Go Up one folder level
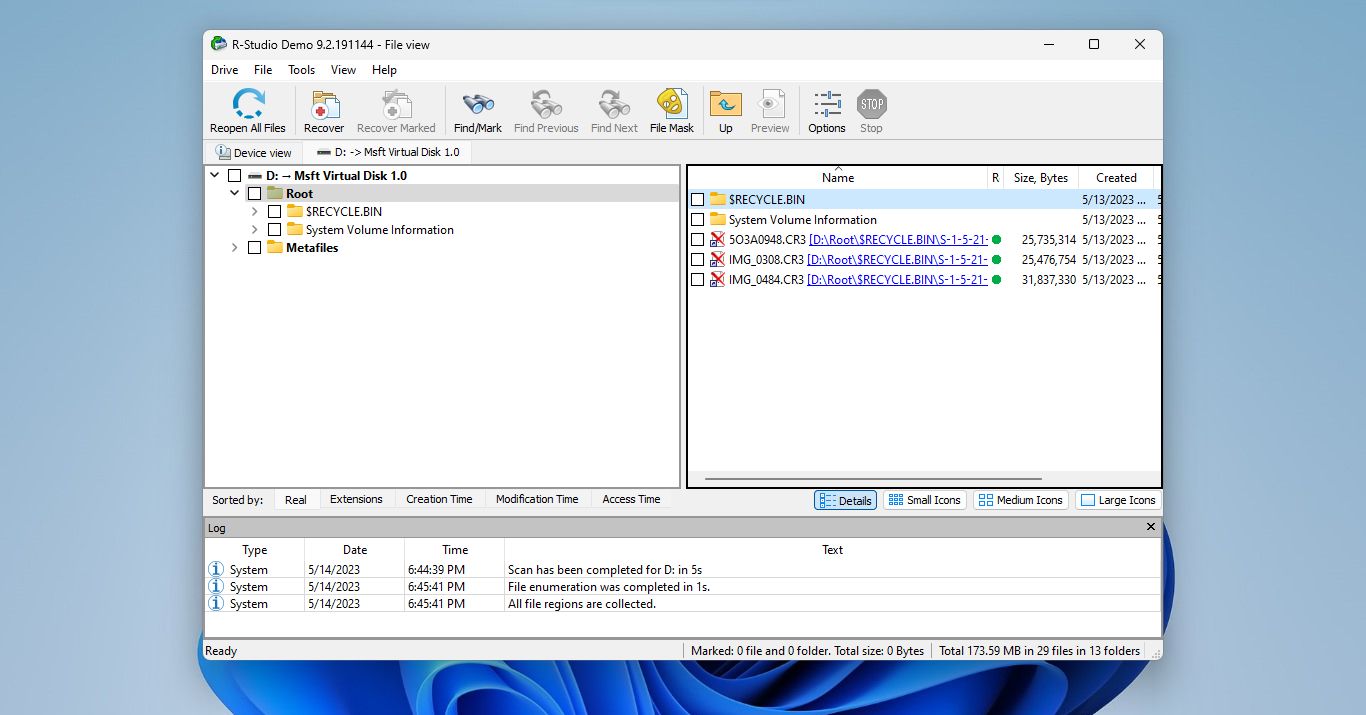Image resolution: width=1366 pixels, height=715 pixels. [x=725, y=104]
